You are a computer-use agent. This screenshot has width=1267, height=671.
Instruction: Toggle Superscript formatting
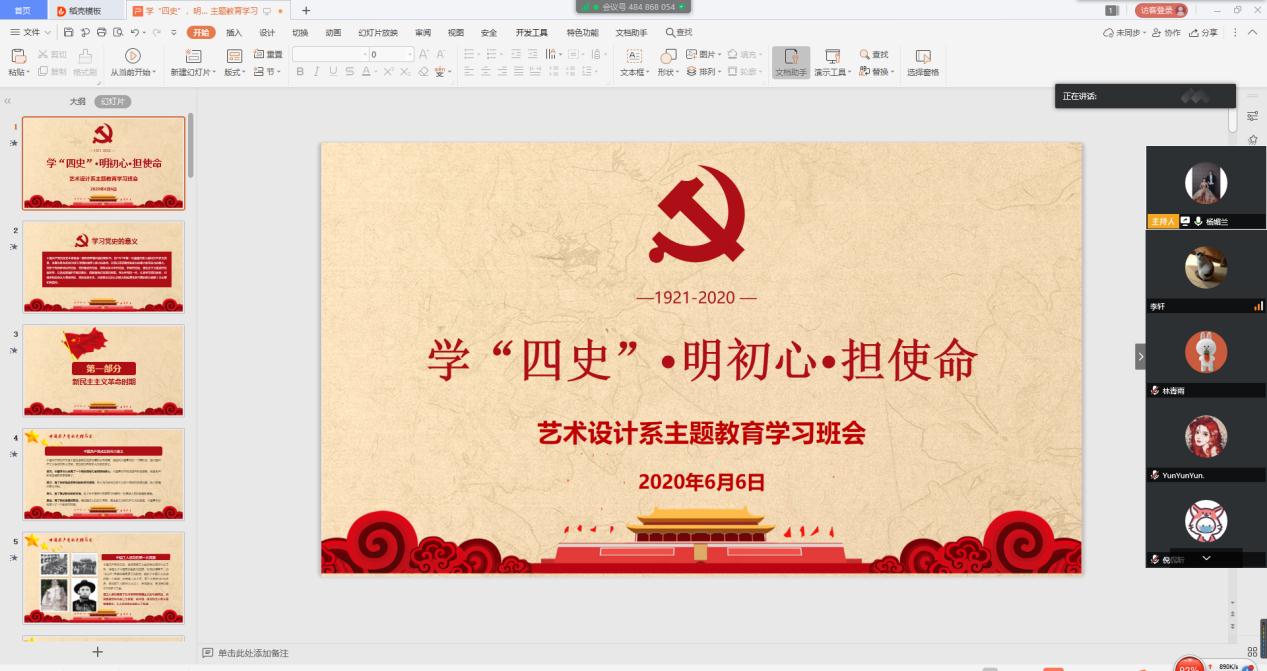(x=390, y=72)
